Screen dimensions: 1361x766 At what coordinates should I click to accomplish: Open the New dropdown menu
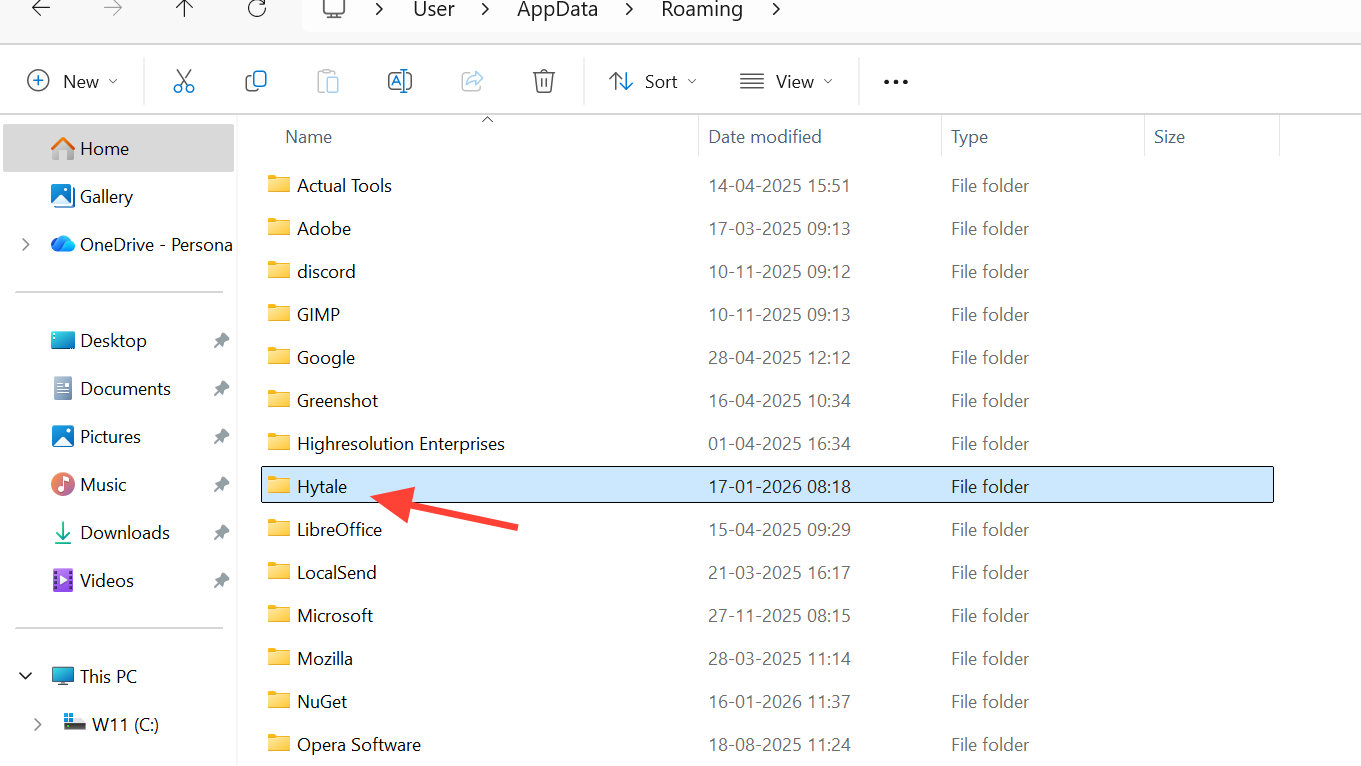pyautogui.click(x=72, y=81)
